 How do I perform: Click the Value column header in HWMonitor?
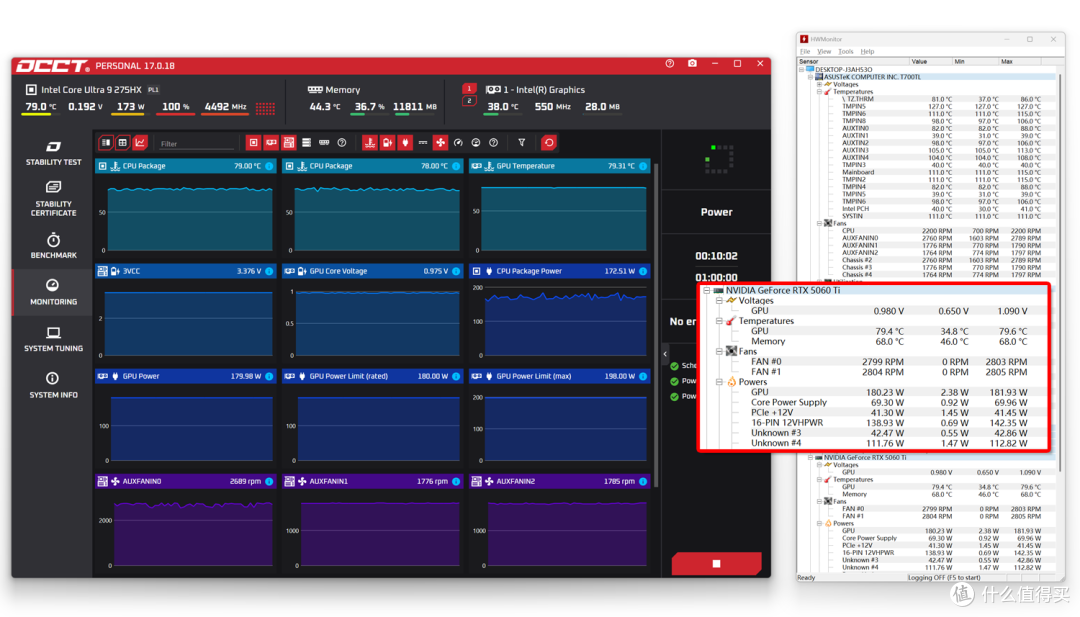coord(931,61)
